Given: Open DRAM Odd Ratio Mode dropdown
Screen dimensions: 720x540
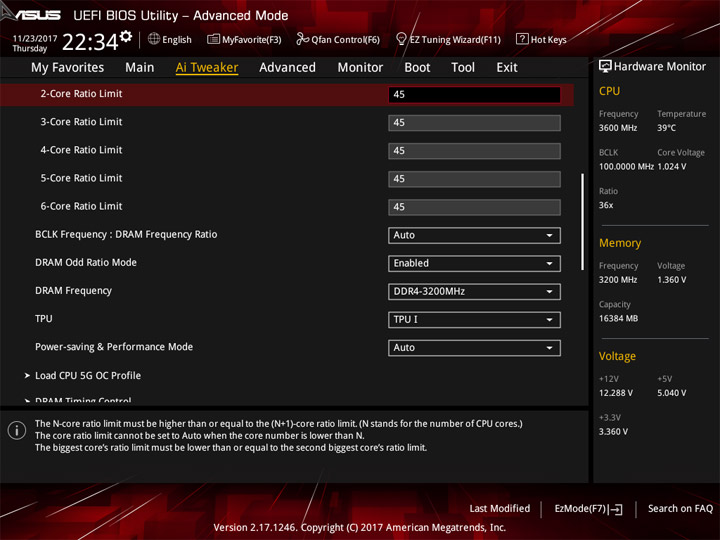Looking at the screenshot, I should (474, 263).
